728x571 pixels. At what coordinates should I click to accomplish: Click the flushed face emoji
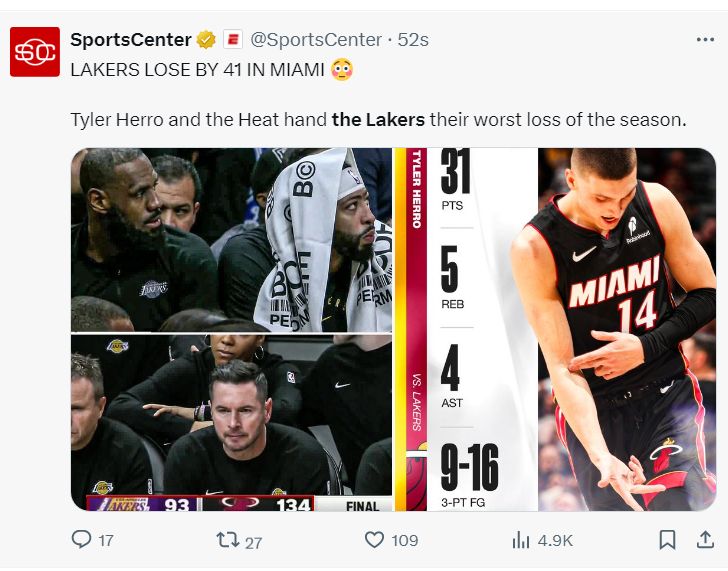click(340, 70)
